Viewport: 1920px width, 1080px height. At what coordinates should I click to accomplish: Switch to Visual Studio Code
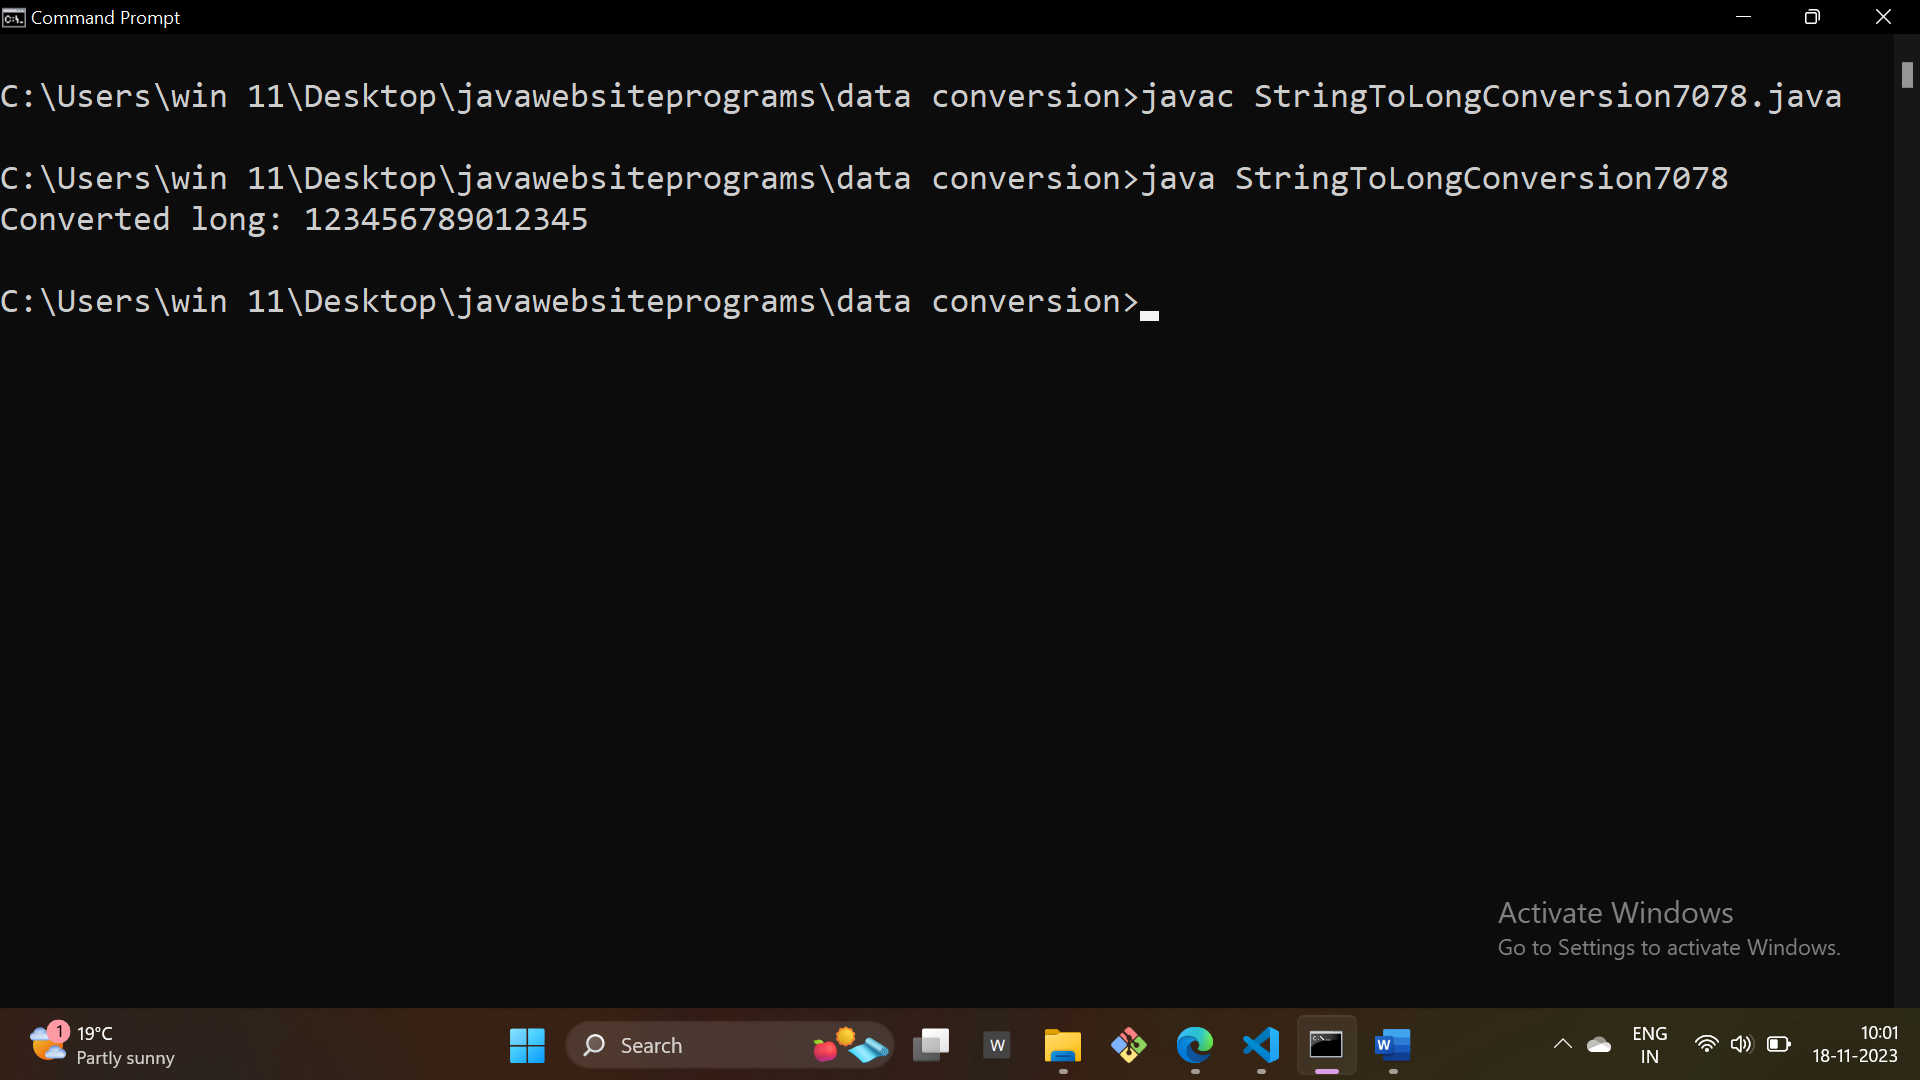tap(1260, 1045)
